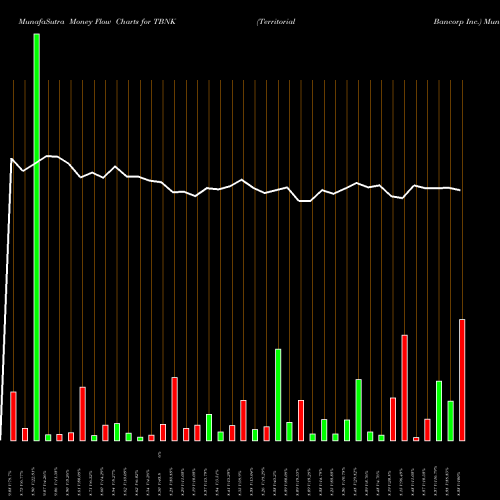The height and width of the screenshot is (500, 500).
Task: Select the second-tallest green bar in the chart
Action: pyautogui.click(x=278, y=395)
